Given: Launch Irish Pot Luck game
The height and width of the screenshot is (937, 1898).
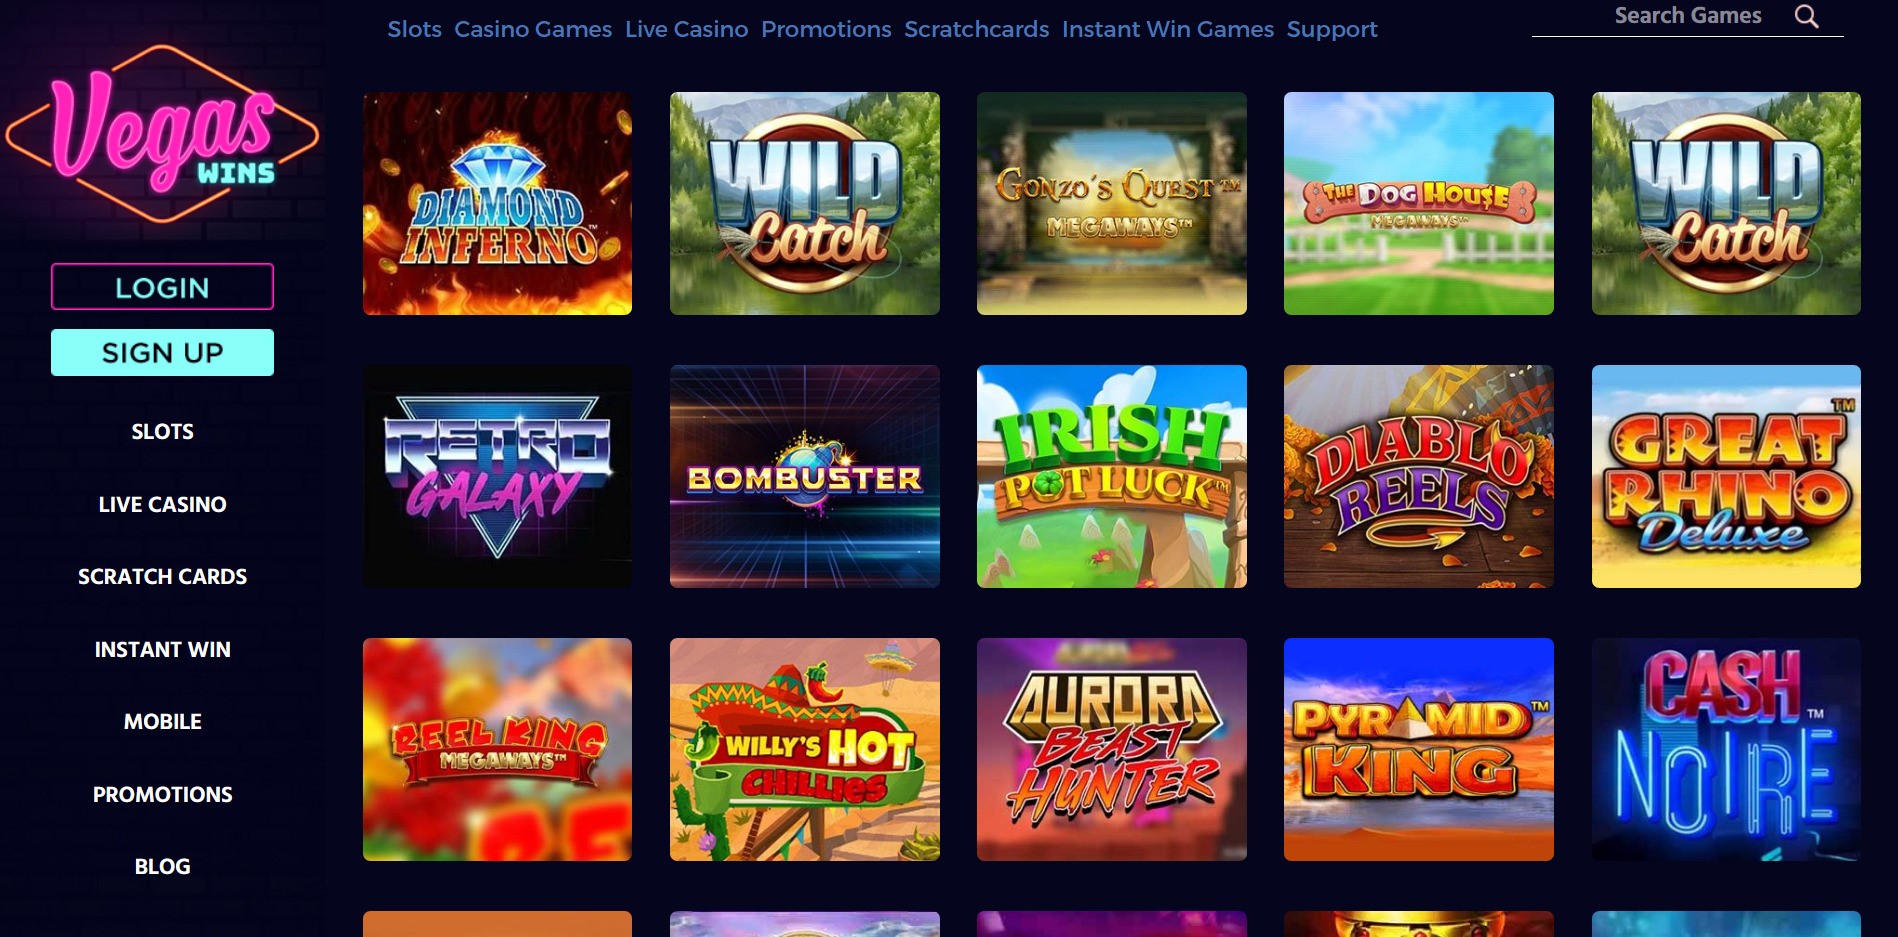Looking at the screenshot, I should tap(1111, 476).
